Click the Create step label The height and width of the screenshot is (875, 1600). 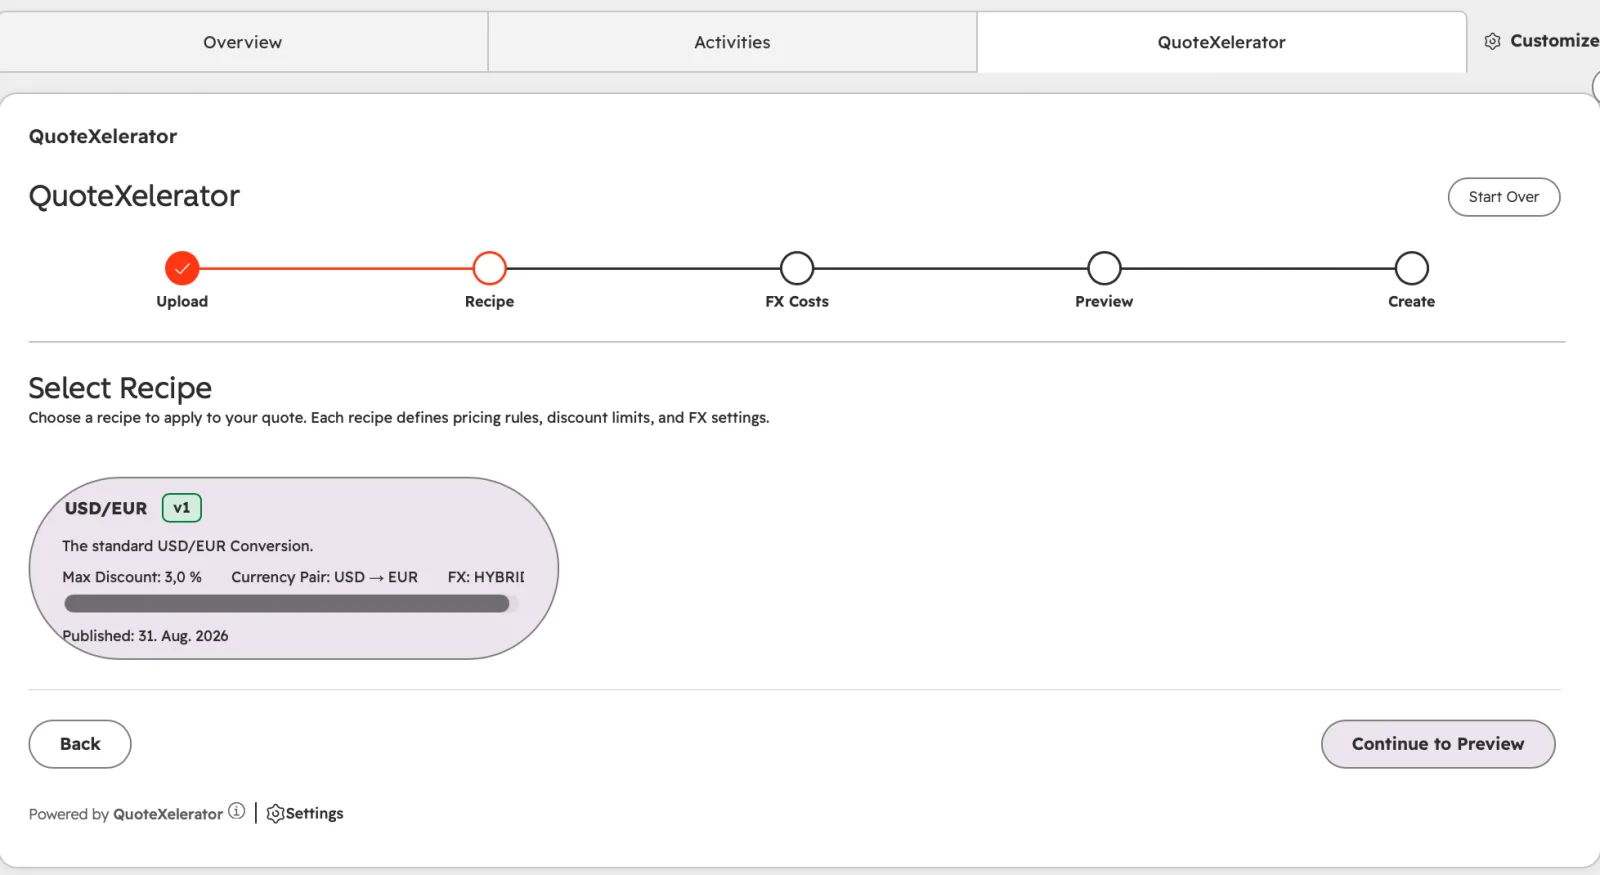click(x=1411, y=301)
